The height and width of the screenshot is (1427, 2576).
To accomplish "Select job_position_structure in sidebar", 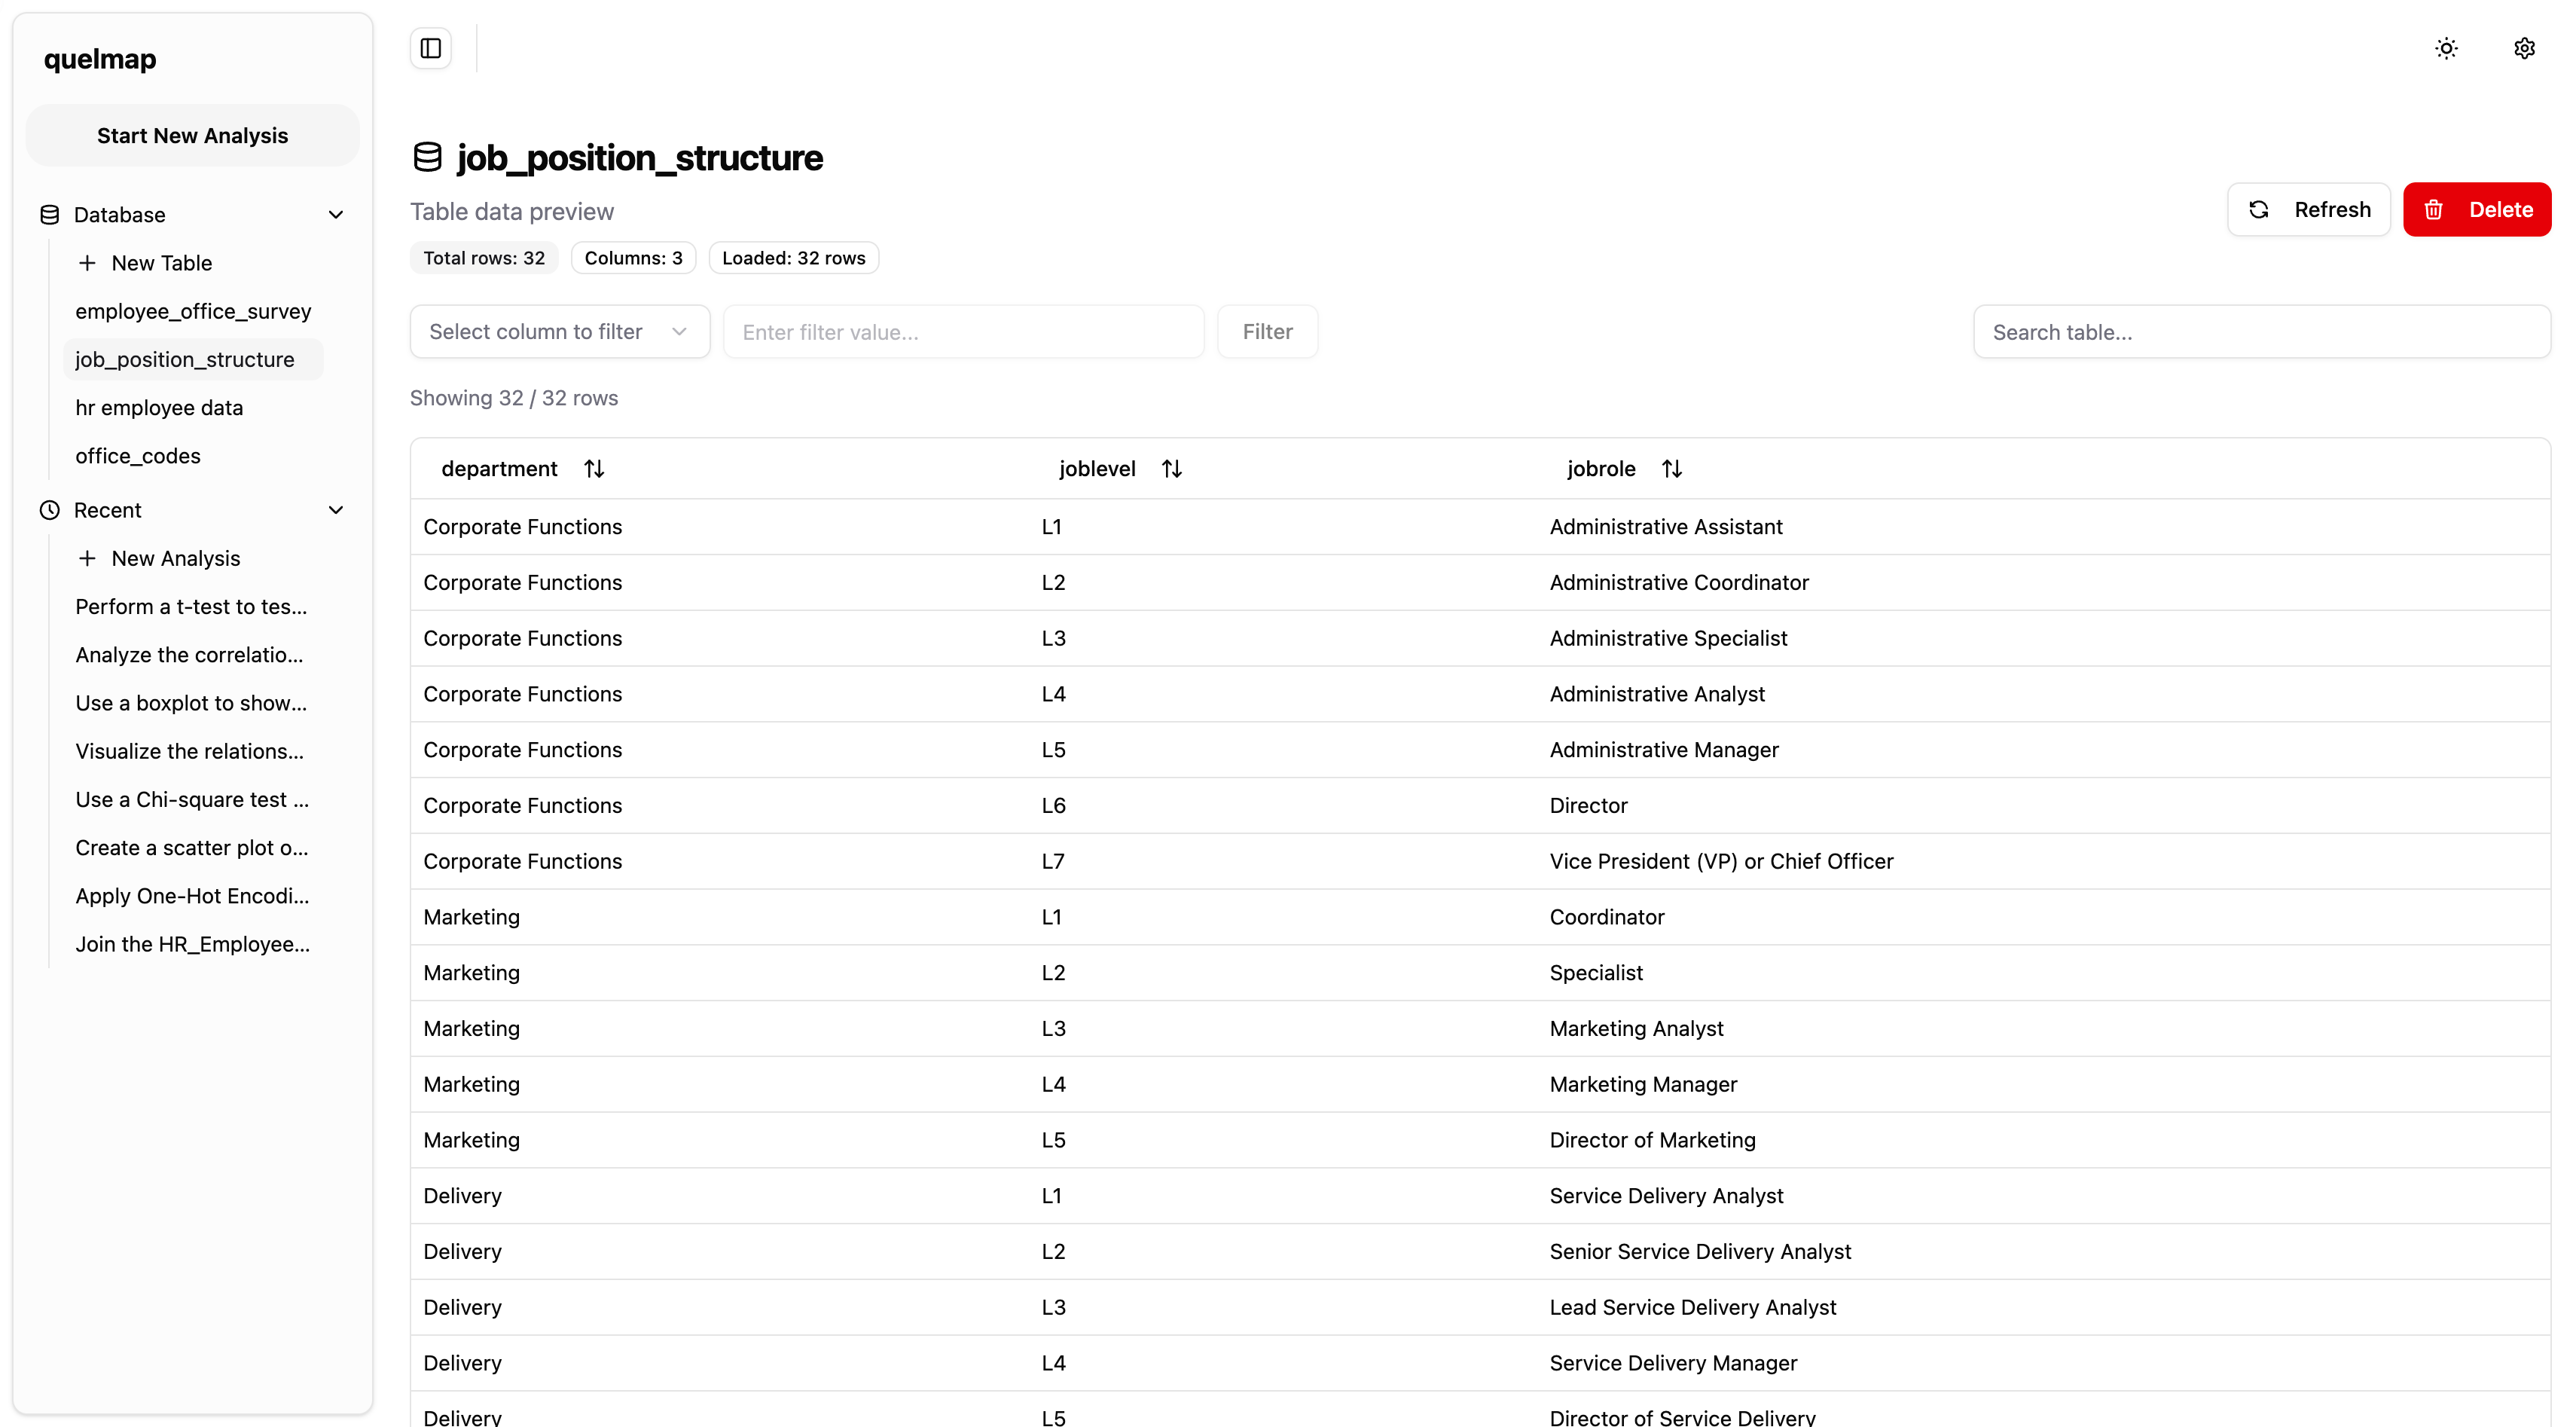I will click(193, 359).
